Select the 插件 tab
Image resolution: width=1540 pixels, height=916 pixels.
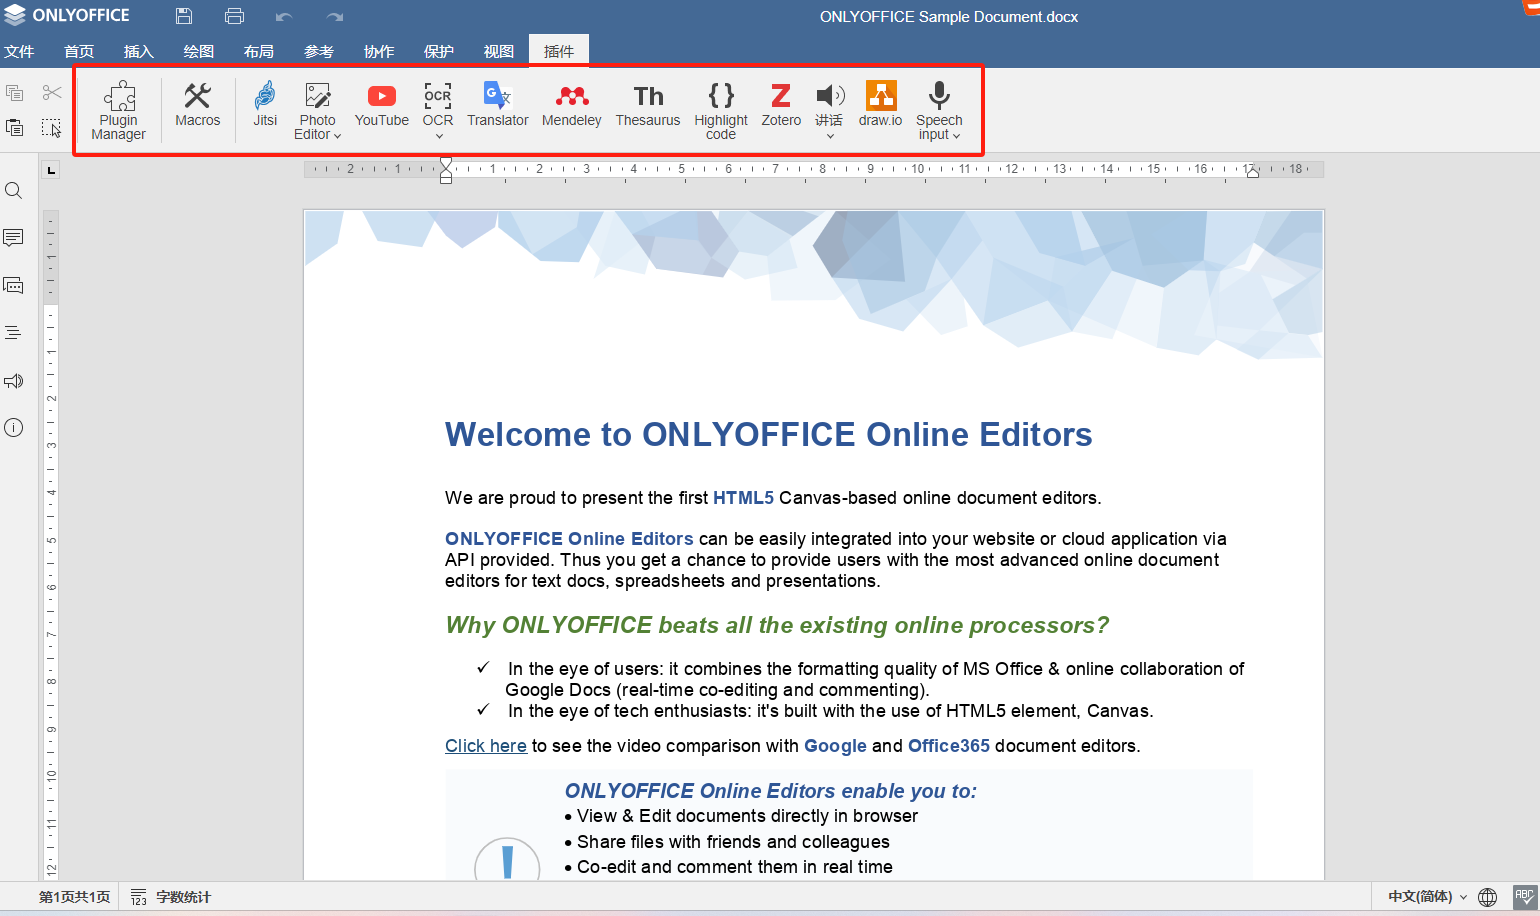tap(559, 51)
